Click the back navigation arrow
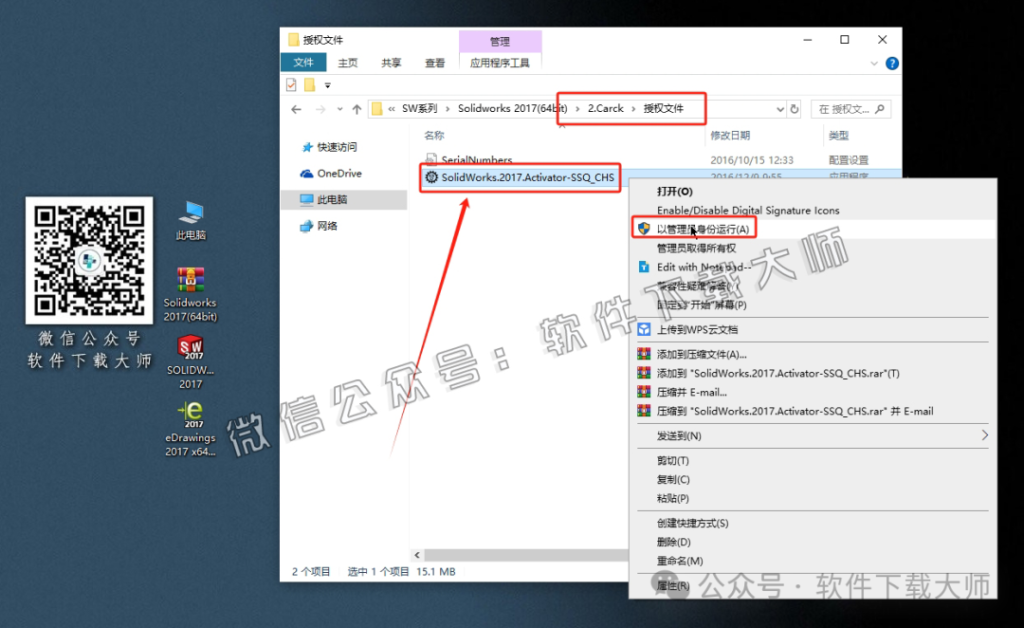1024x628 pixels. pos(295,108)
